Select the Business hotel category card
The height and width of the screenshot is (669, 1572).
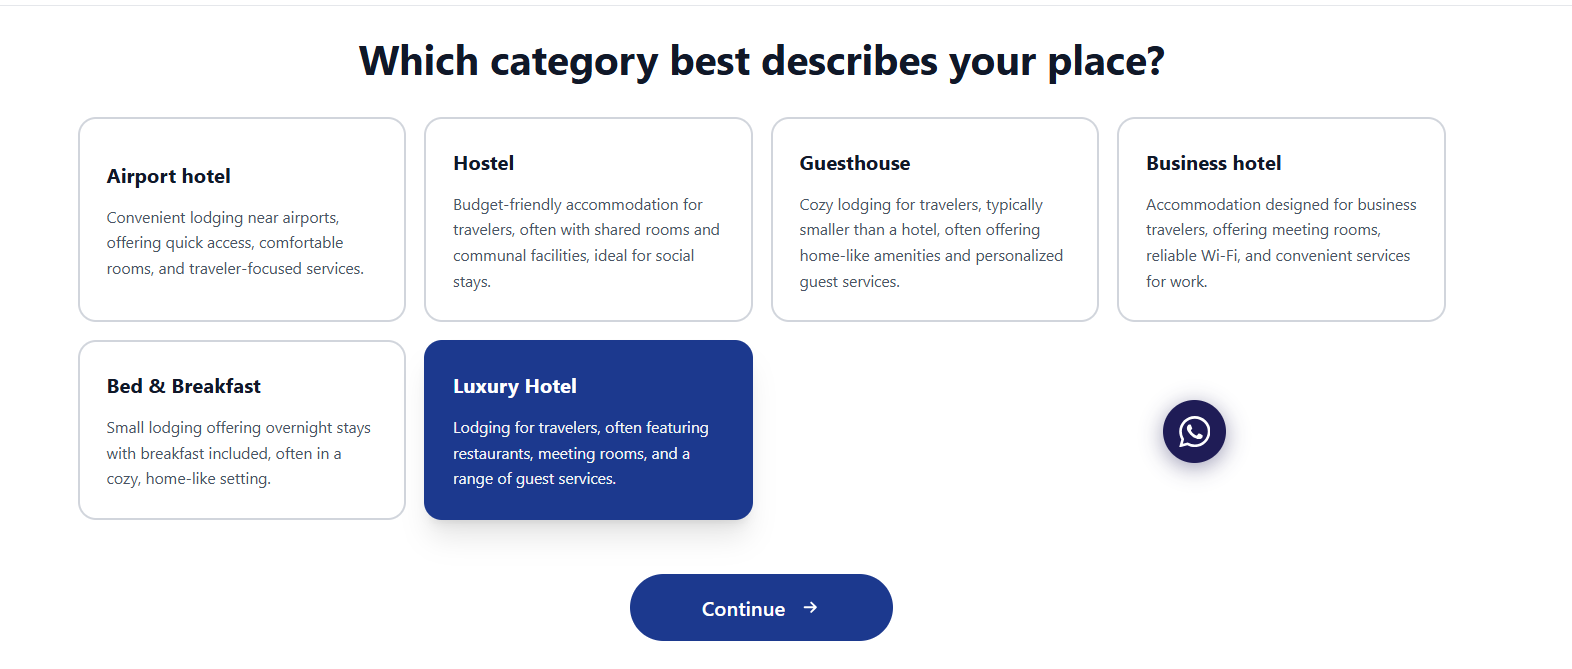pyautogui.click(x=1281, y=219)
